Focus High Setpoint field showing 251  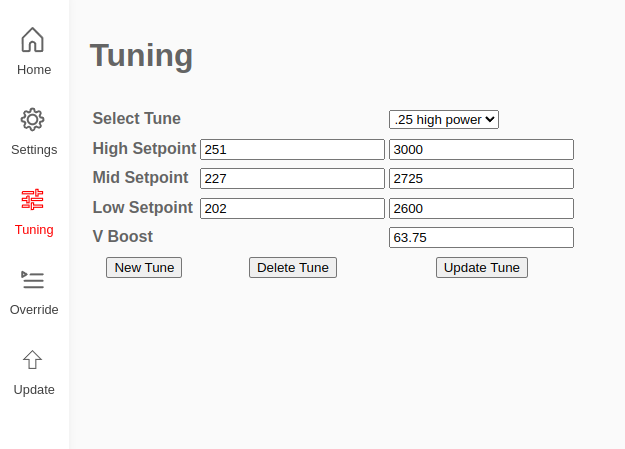pyautogui.click(x=292, y=150)
